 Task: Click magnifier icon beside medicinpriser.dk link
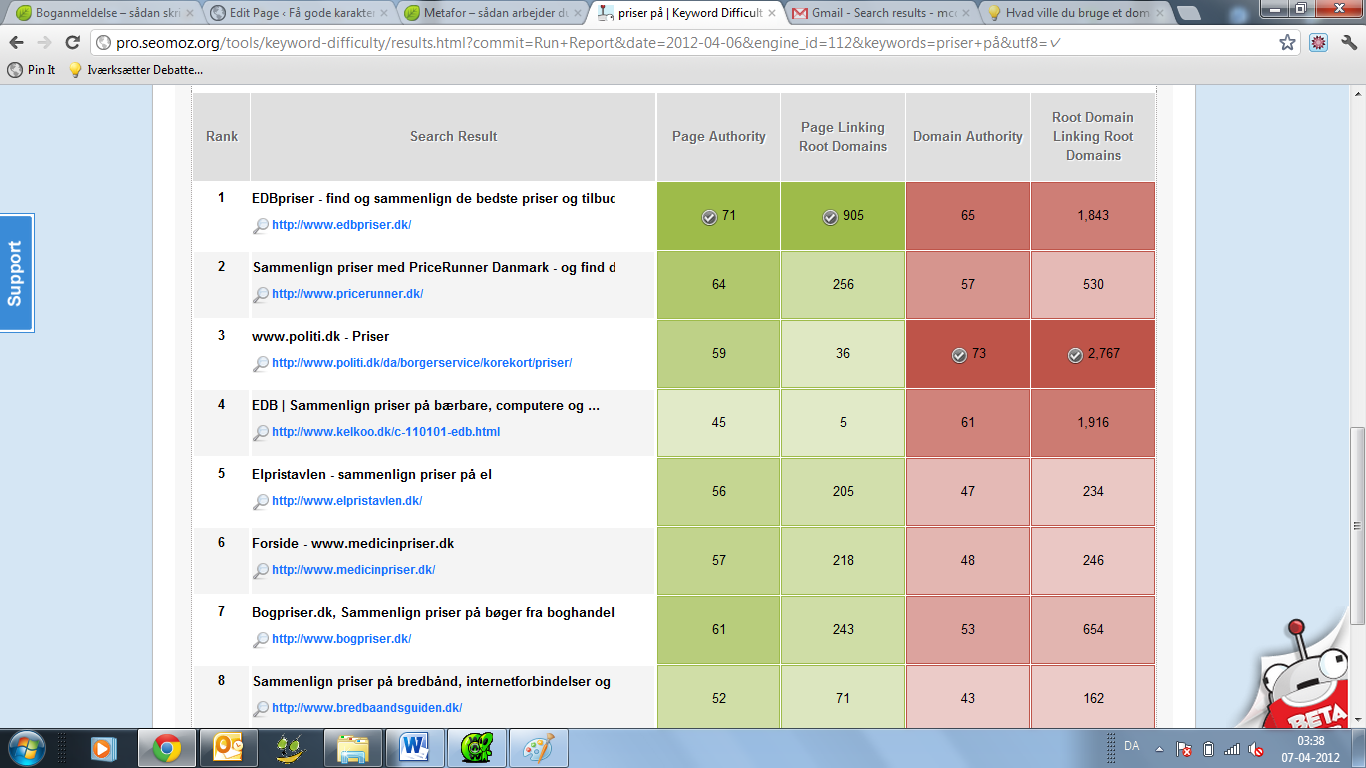tap(260, 571)
